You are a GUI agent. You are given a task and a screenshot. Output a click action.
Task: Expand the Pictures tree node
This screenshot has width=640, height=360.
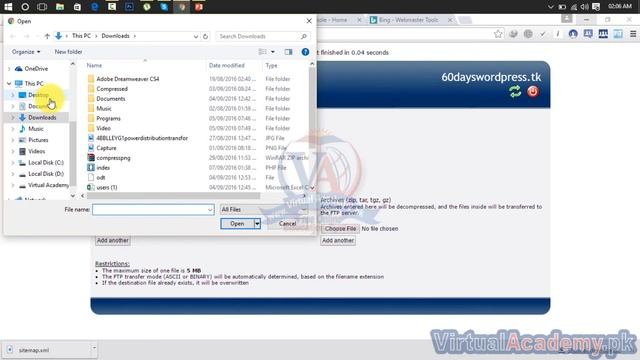(13, 140)
